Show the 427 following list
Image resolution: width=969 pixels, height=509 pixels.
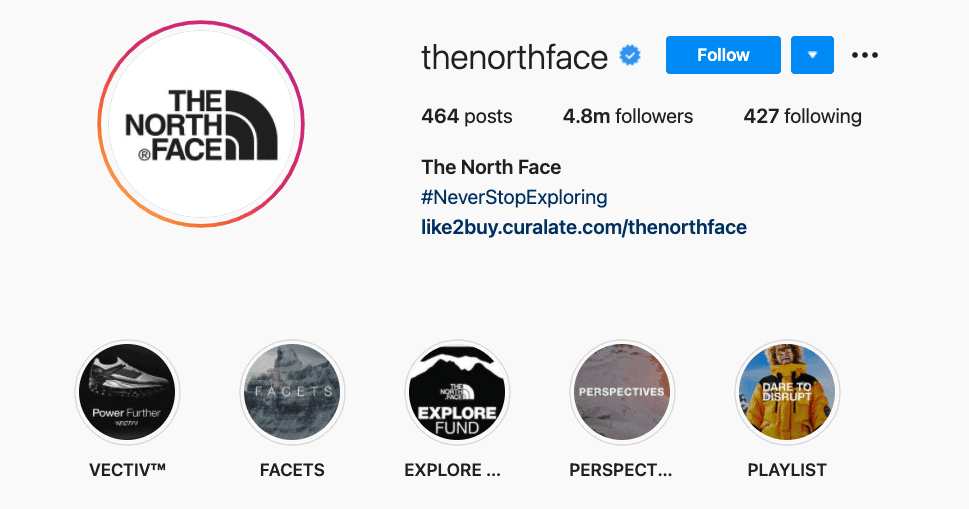coord(802,117)
